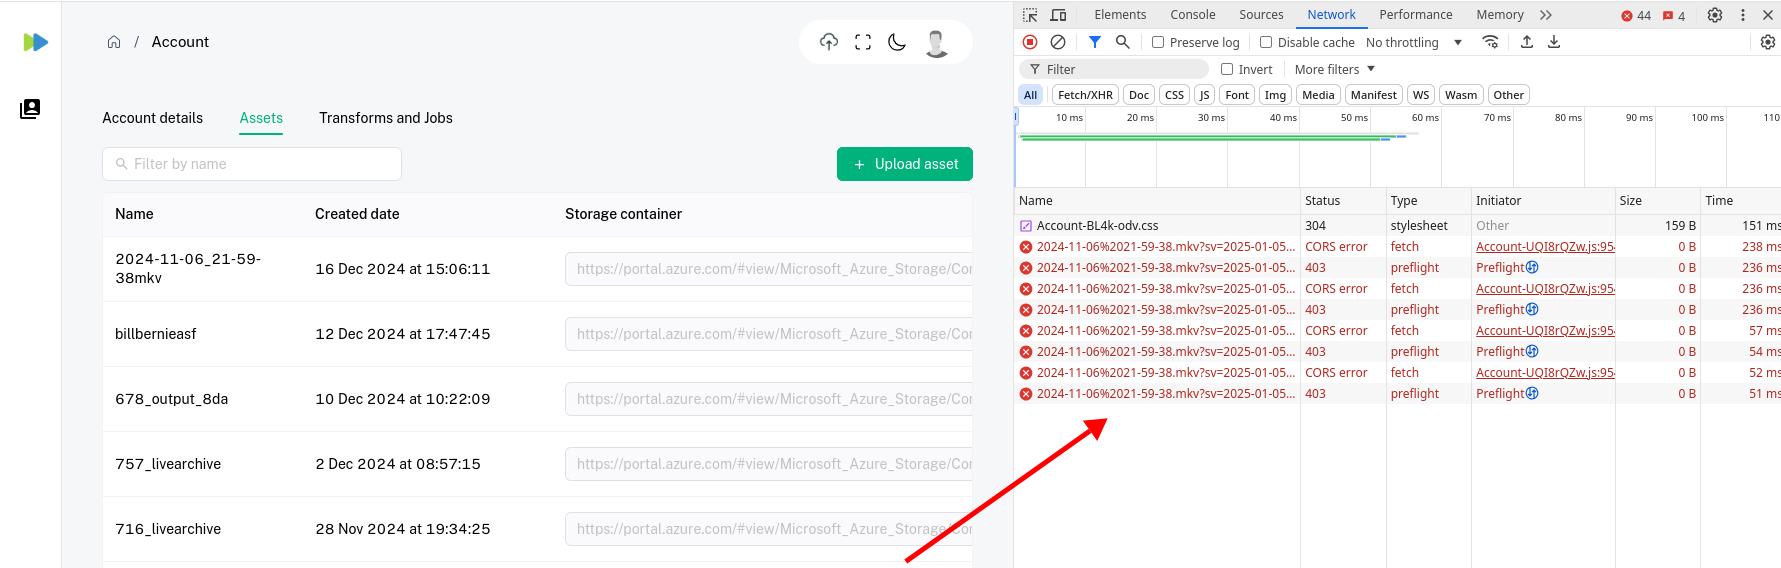The width and height of the screenshot is (1781, 568).
Task: Export HAR file with download arrow
Action: coord(1554,42)
